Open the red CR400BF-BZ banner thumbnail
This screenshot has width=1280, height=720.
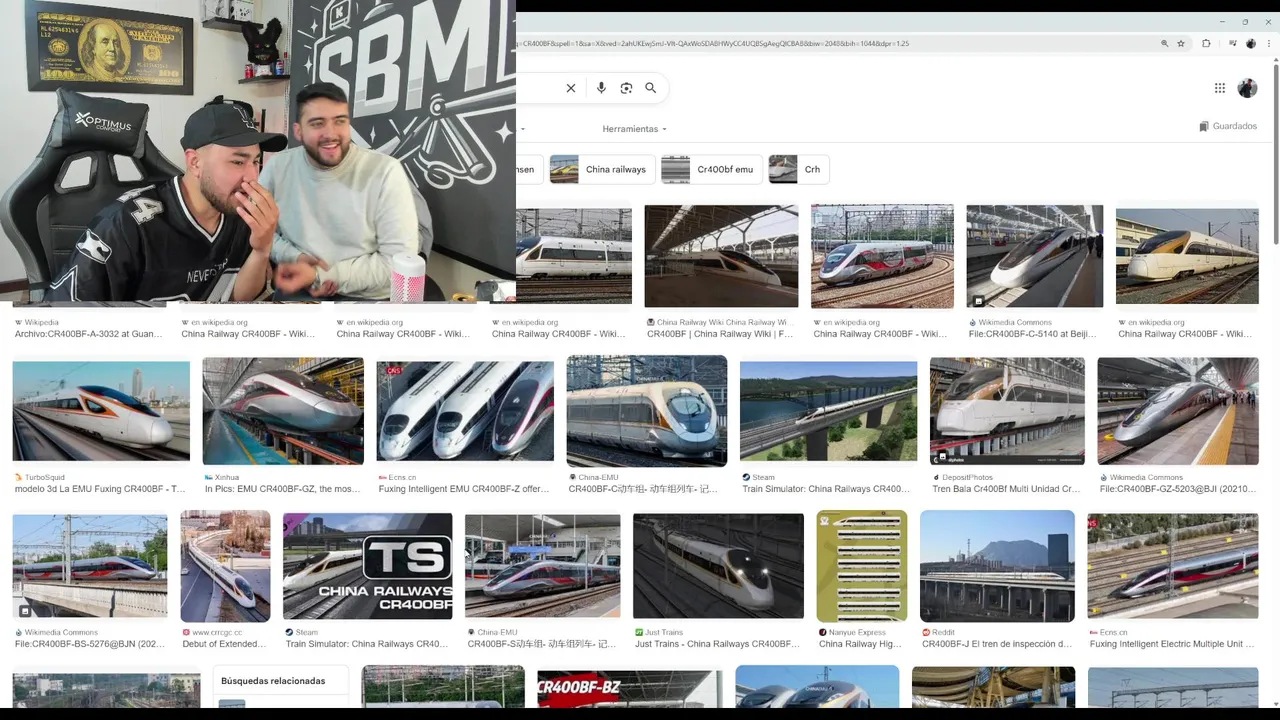(630, 691)
